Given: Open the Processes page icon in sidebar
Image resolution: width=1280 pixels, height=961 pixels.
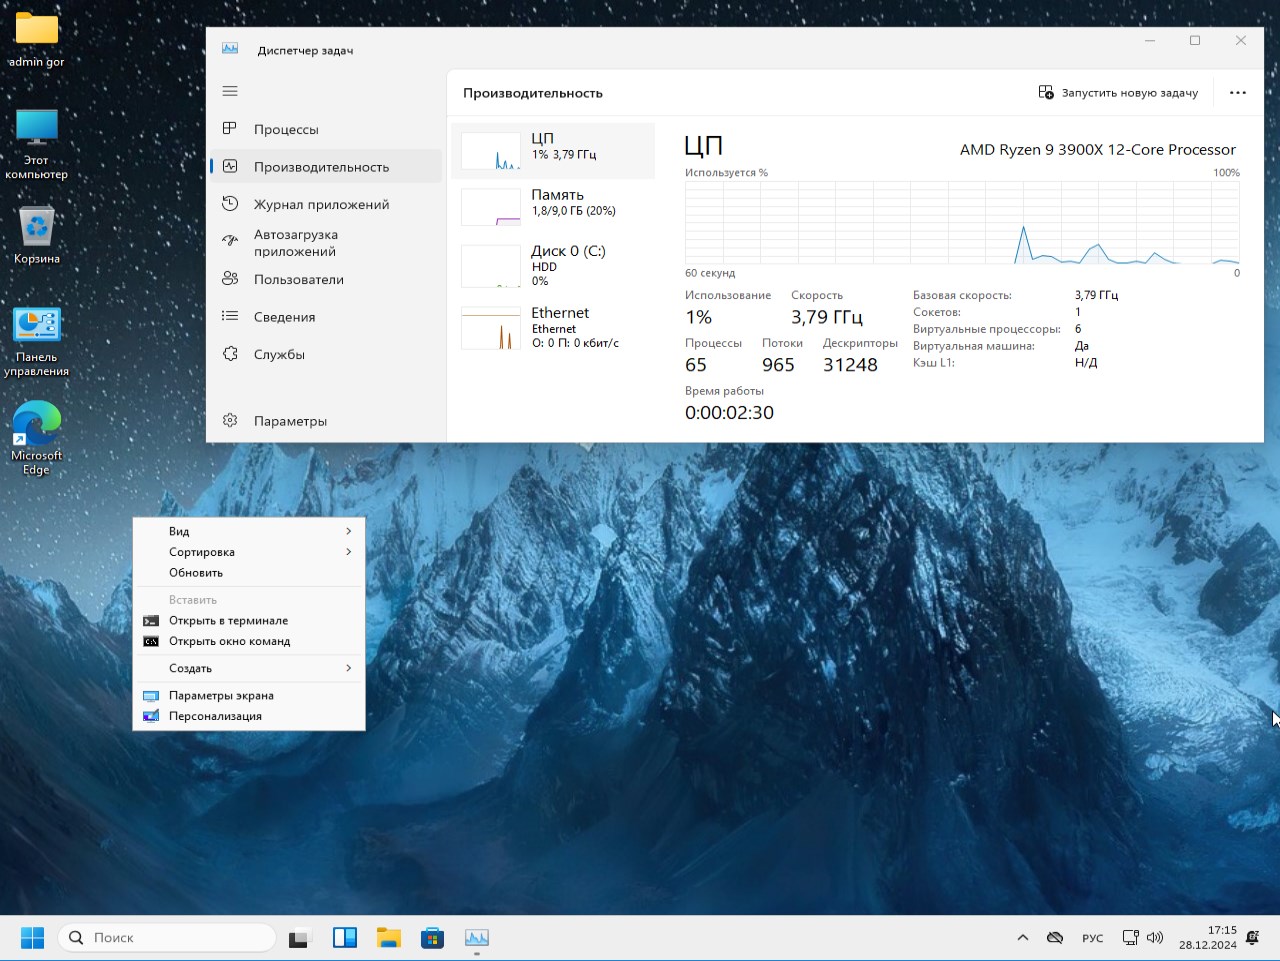Looking at the screenshot, I should 230,129.
